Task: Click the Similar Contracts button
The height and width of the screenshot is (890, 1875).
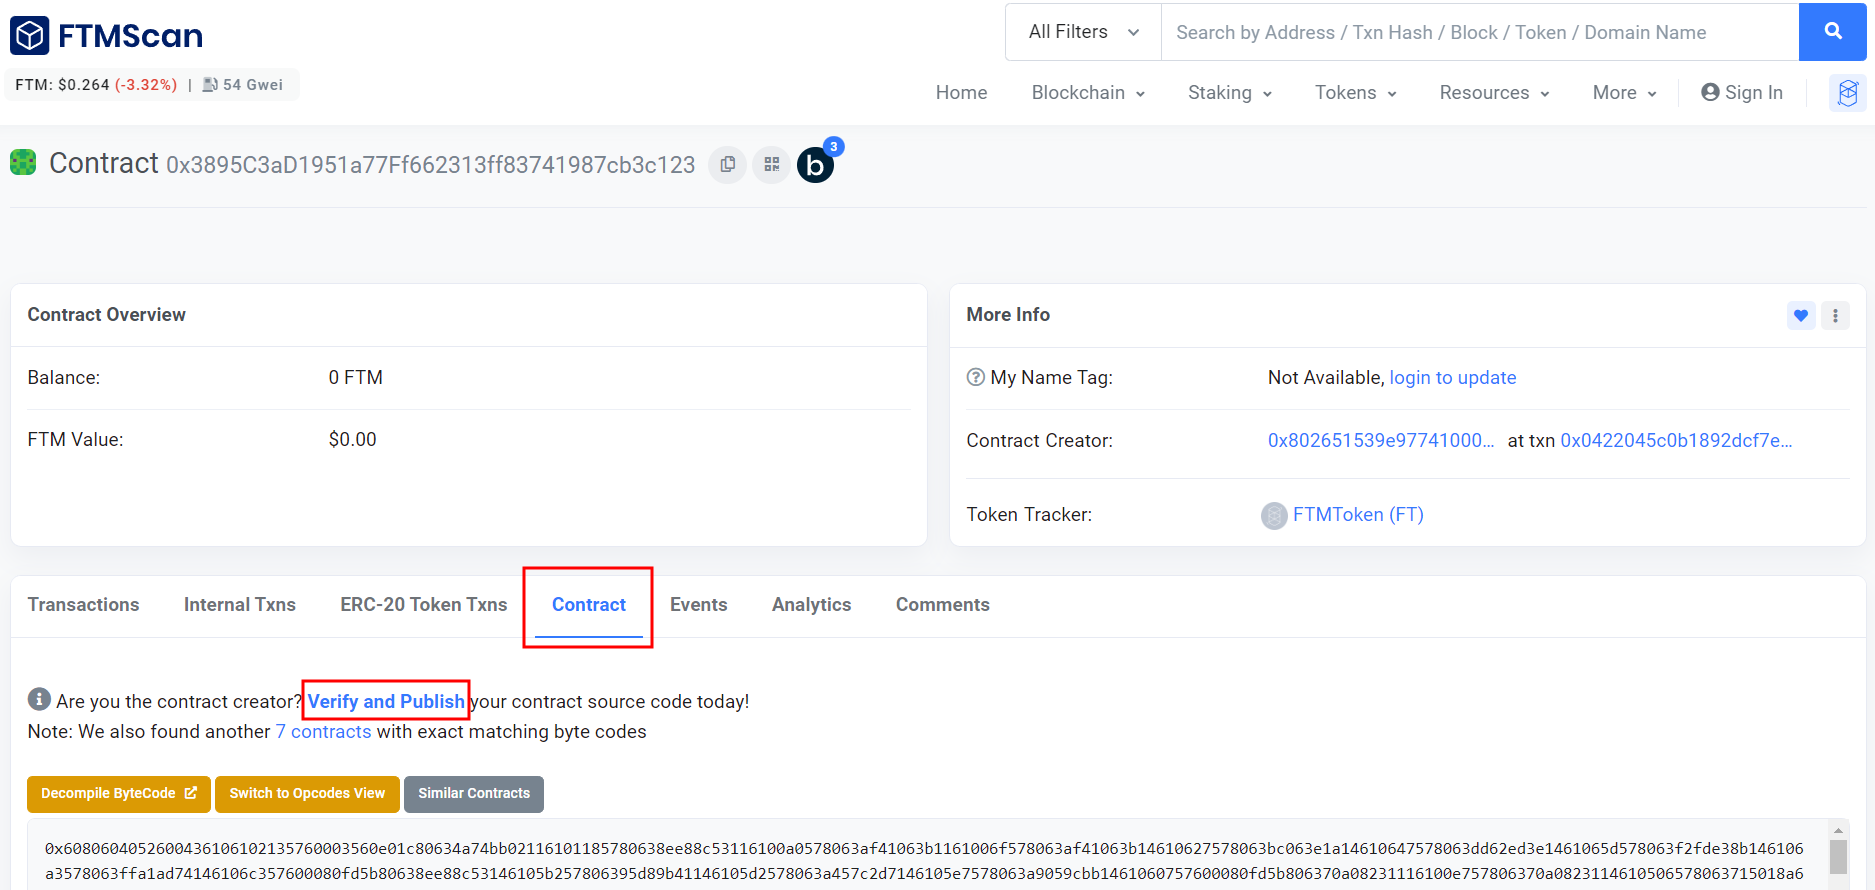Action: (474, 794)
